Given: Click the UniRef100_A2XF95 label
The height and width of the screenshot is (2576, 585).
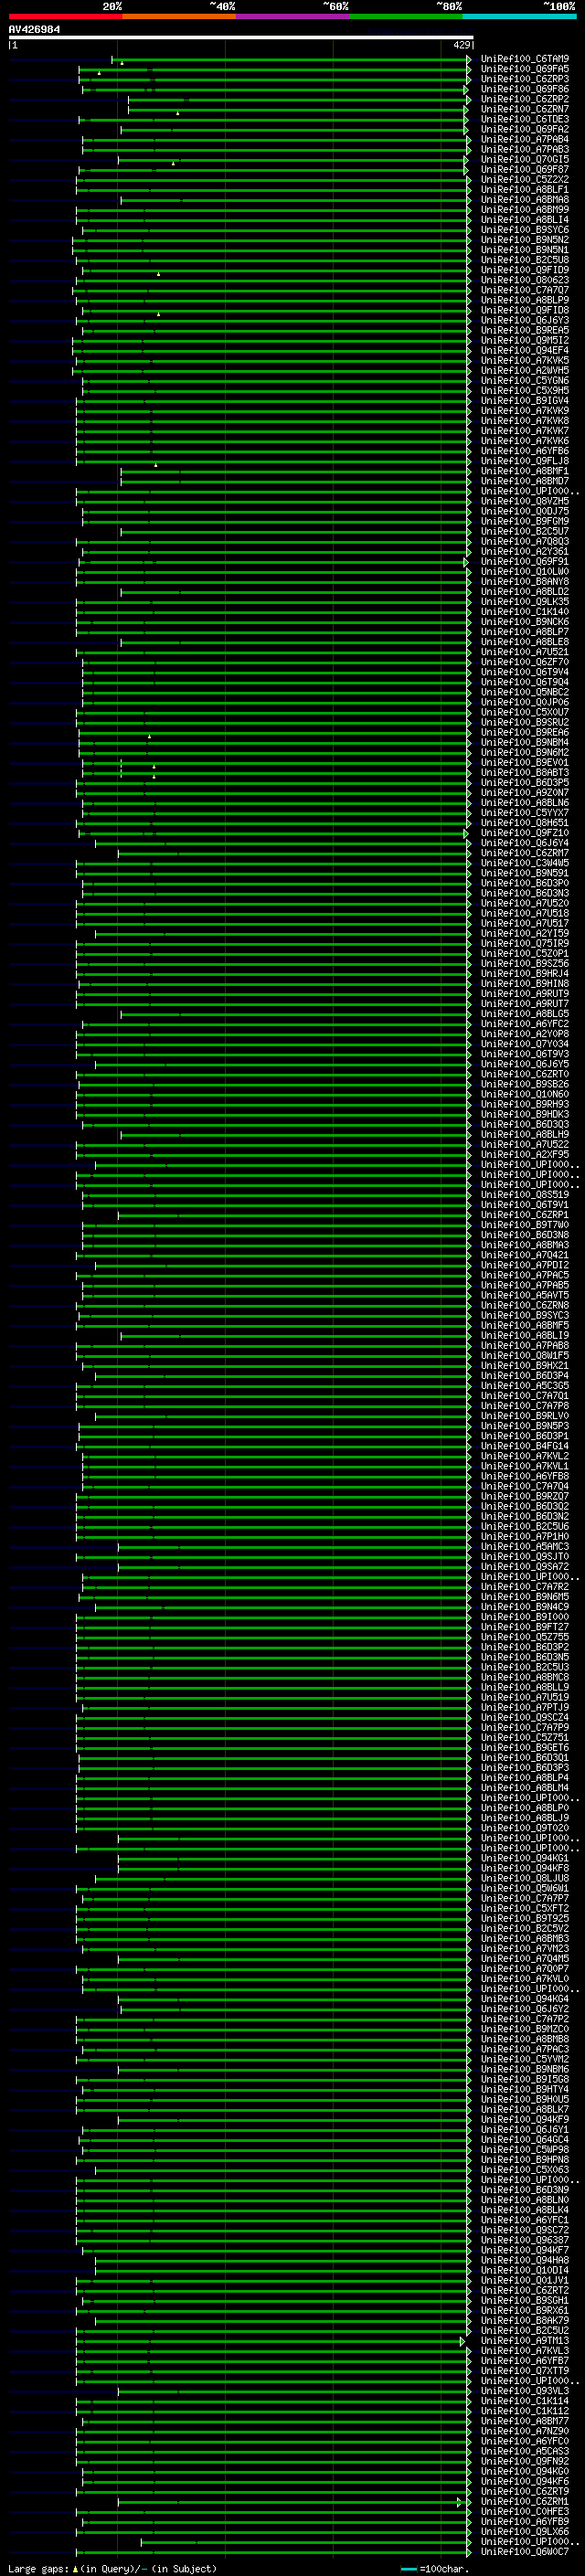Looking at the screenshot, I should [x=524, y=1154].
